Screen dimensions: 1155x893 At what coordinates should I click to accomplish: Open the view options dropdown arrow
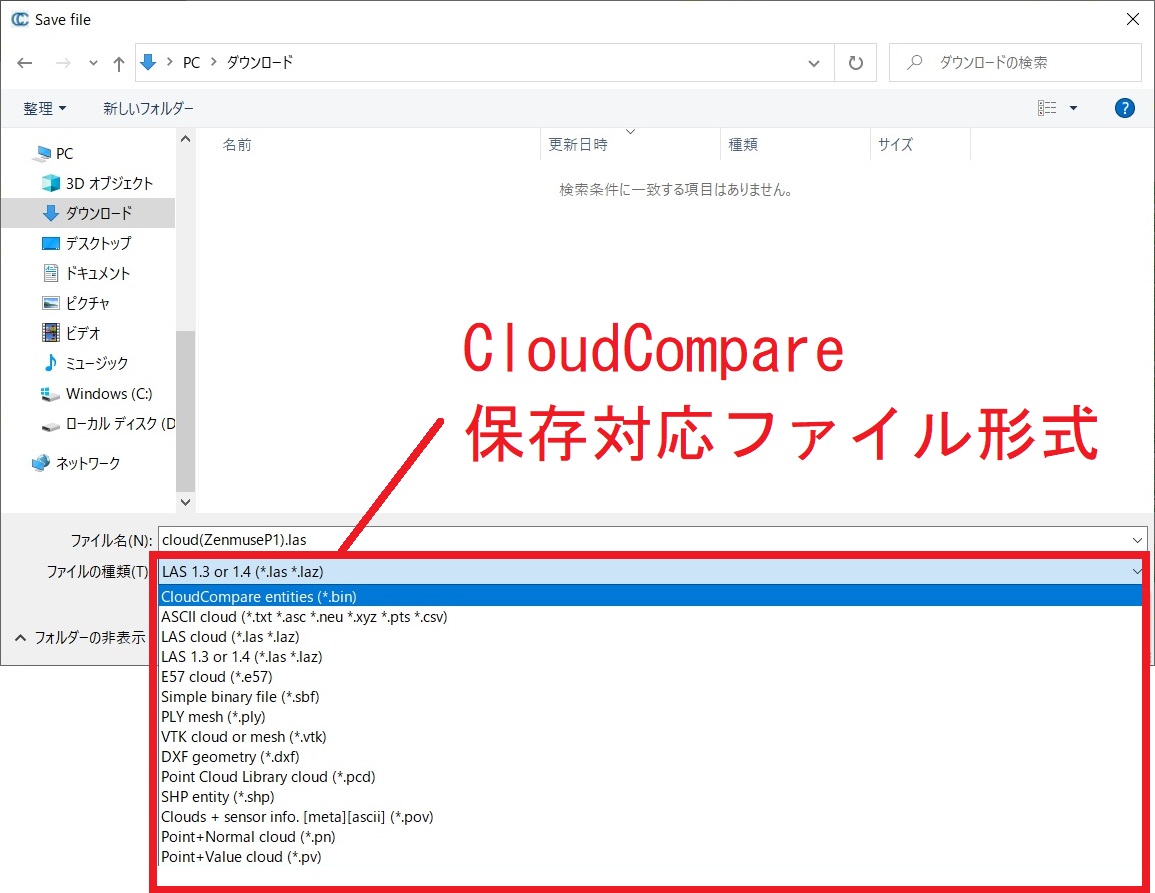pyautogui.click(x=1073, y=108)
